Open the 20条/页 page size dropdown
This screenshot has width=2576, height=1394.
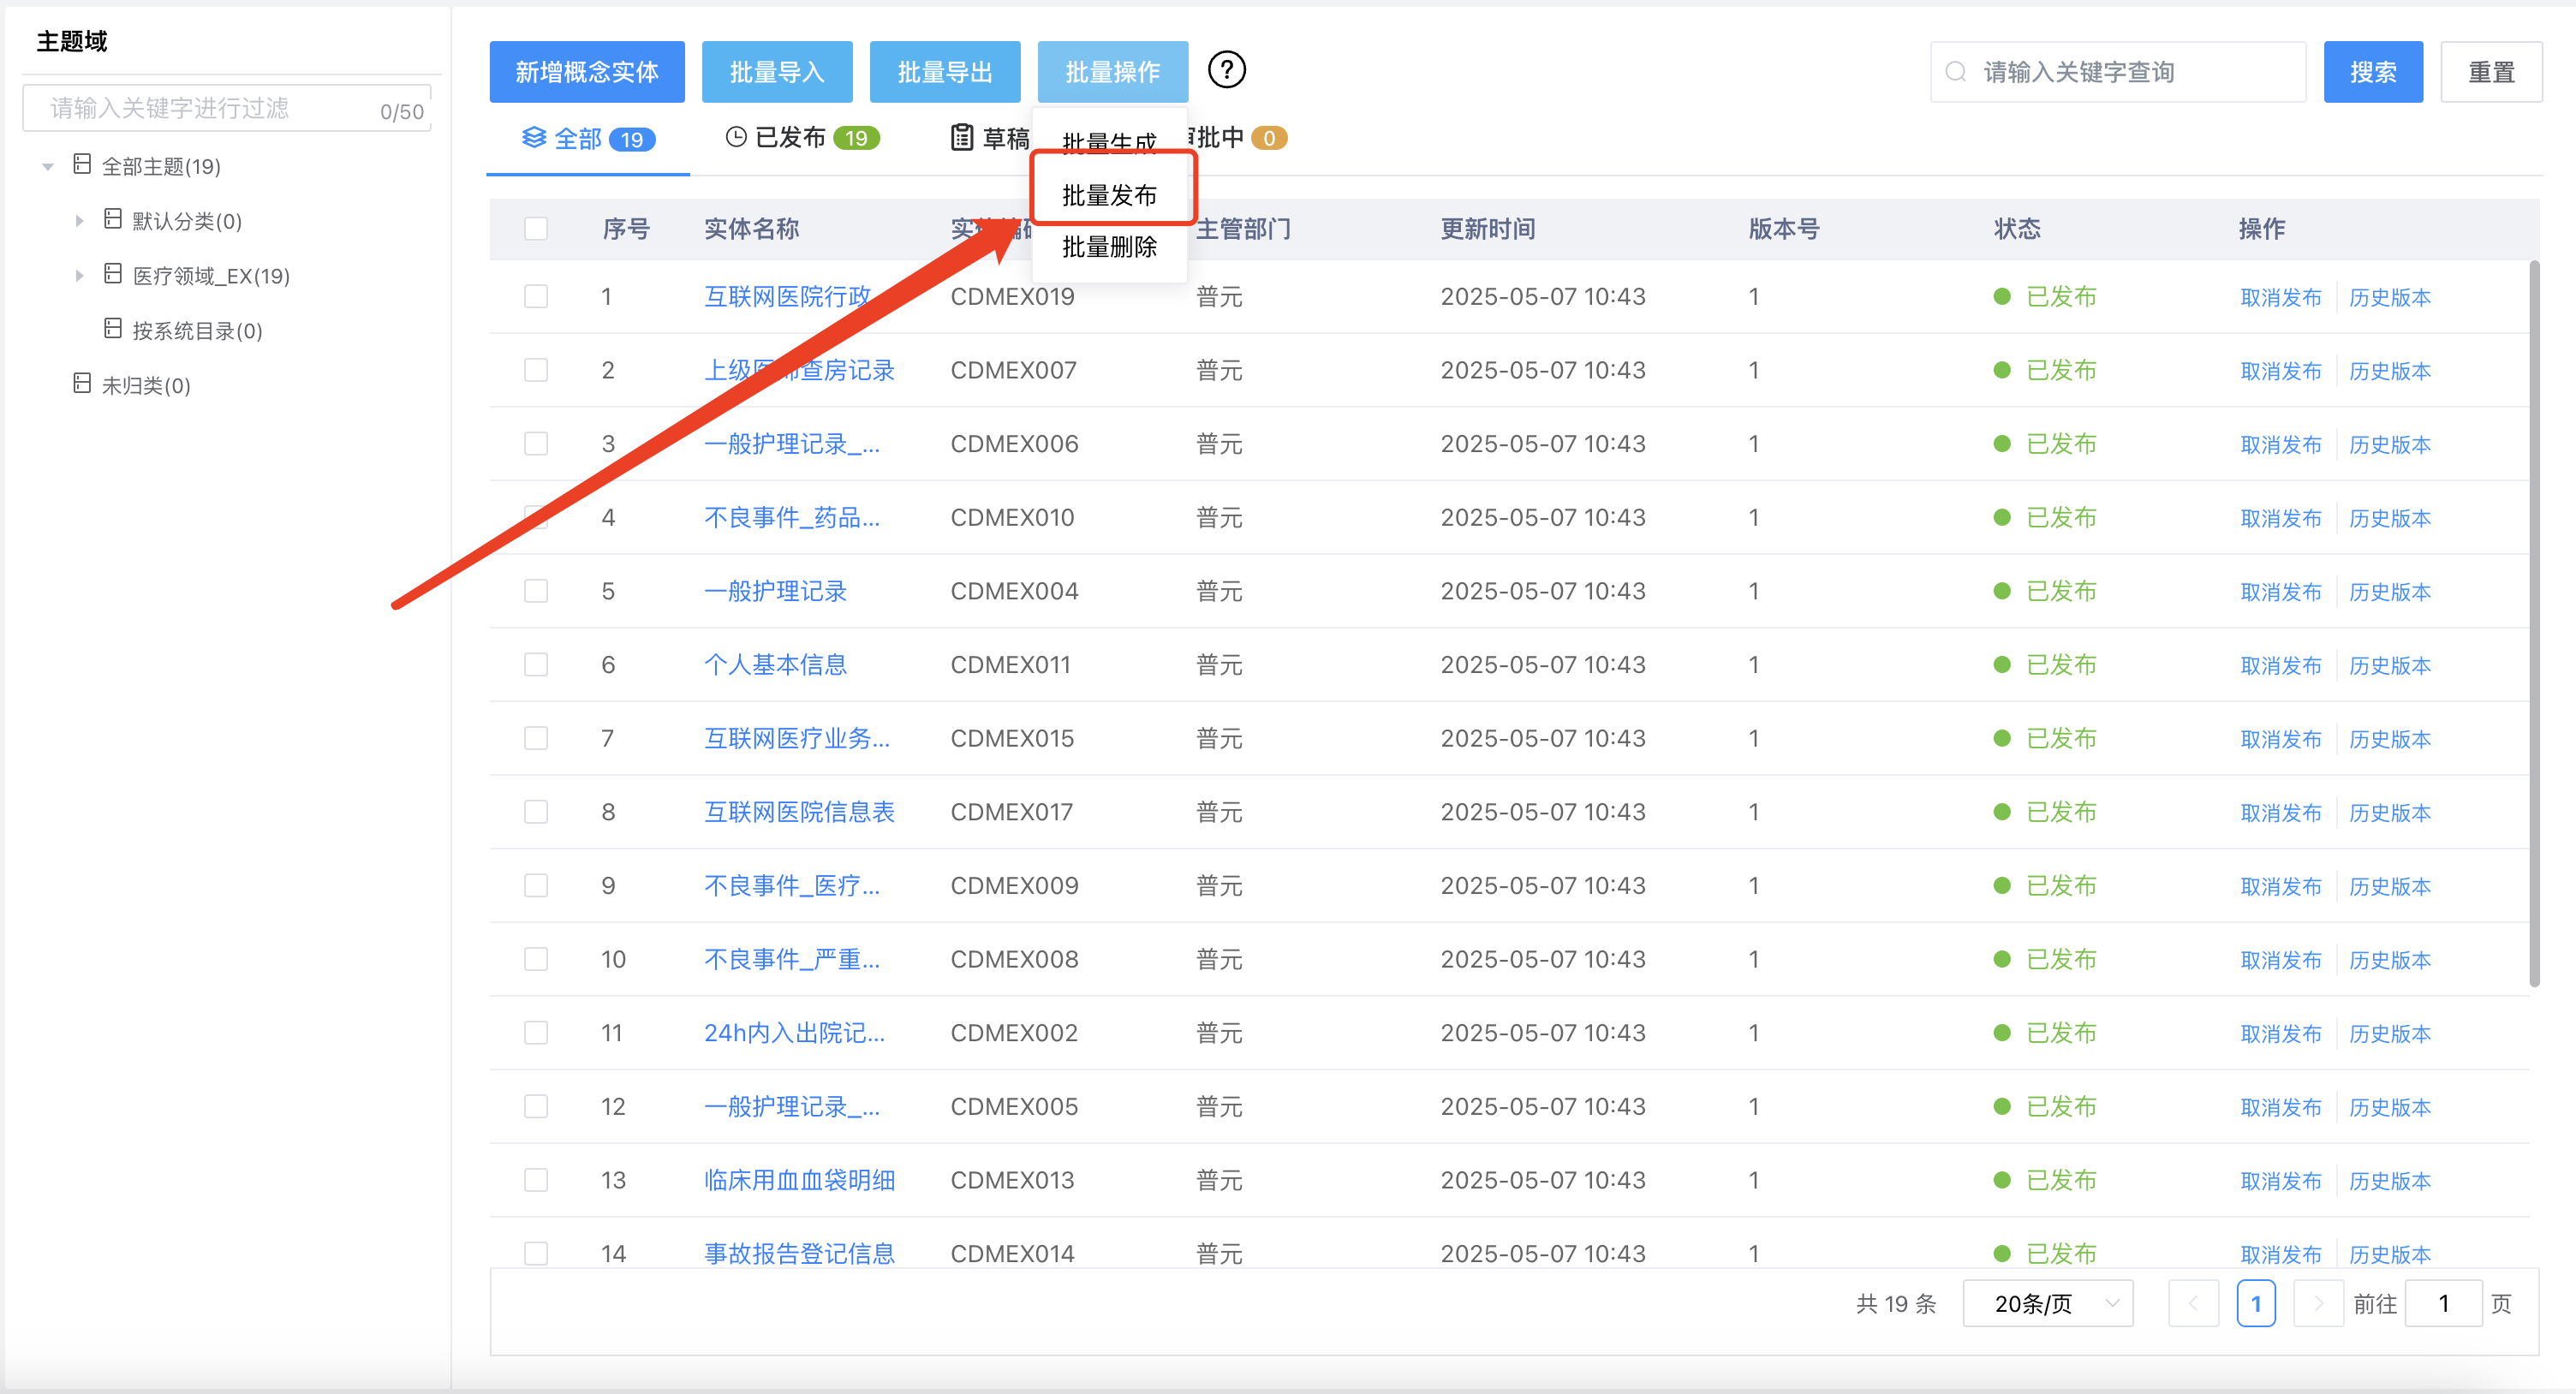pos(2047,1303)
